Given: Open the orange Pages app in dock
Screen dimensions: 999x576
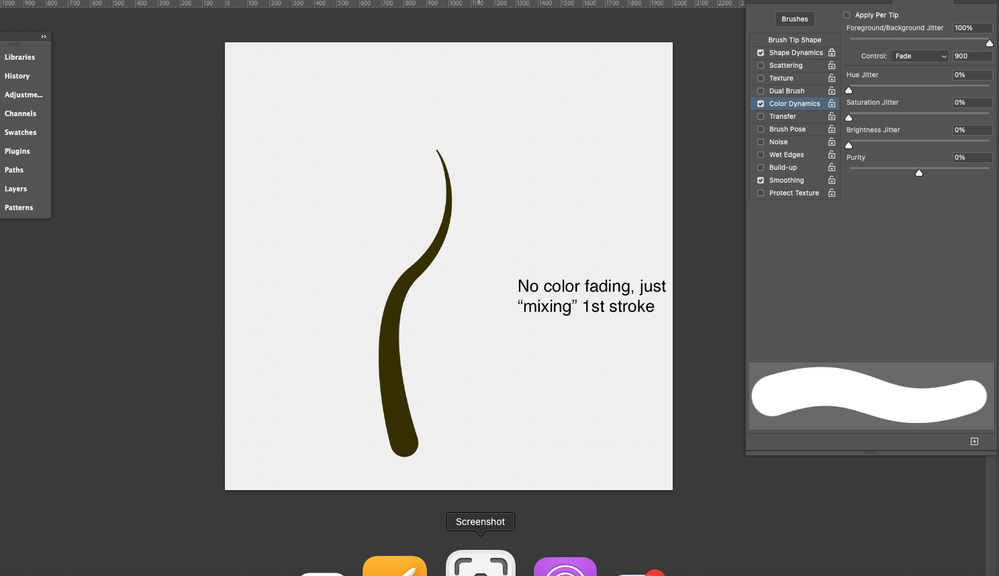Looking at the screenshot, I should pos(394,567).
